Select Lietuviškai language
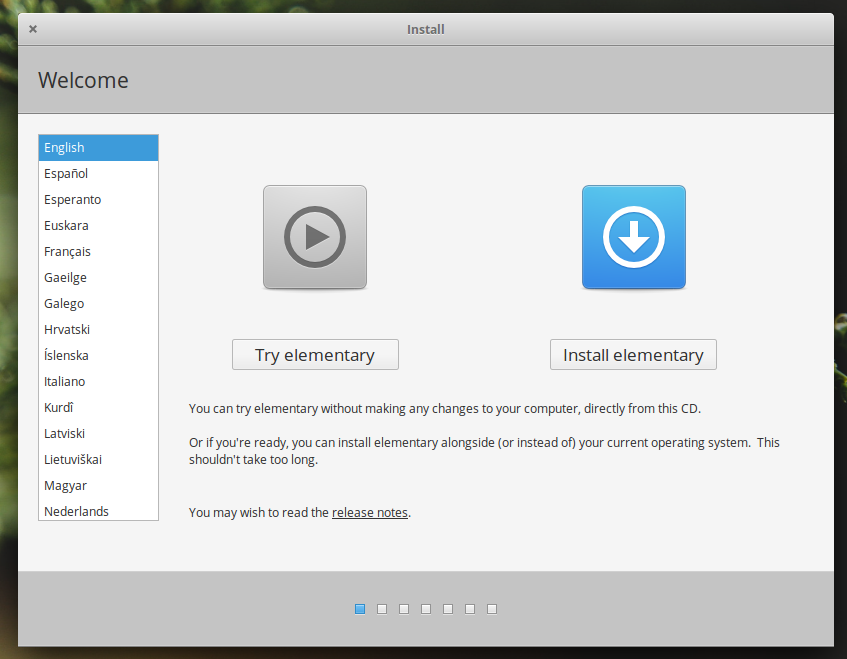 pyautogui.click(x=98, y=459)
